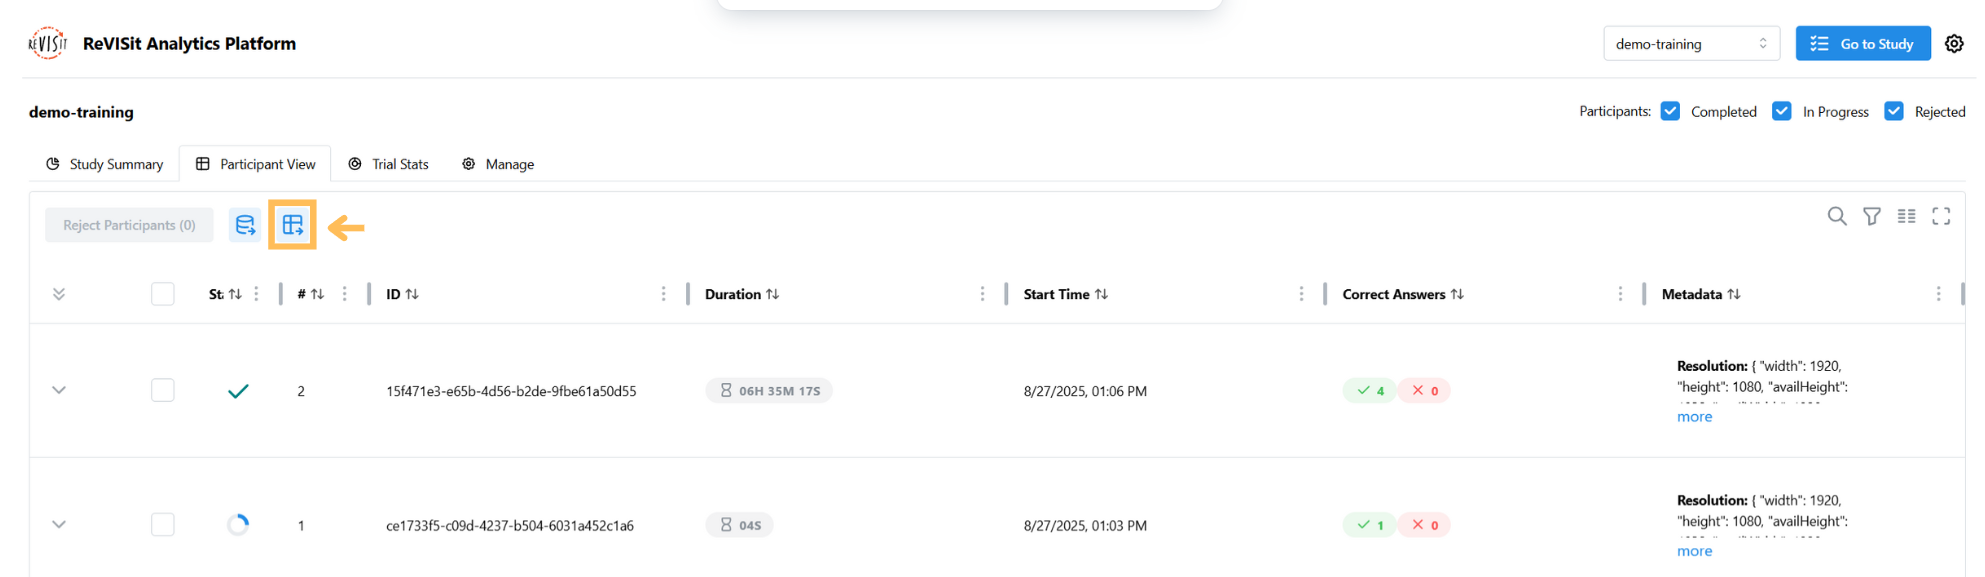The width and height of the screenshot is (1985, 577).
Task: Enter fullscreen table view
Action: 1941,216
